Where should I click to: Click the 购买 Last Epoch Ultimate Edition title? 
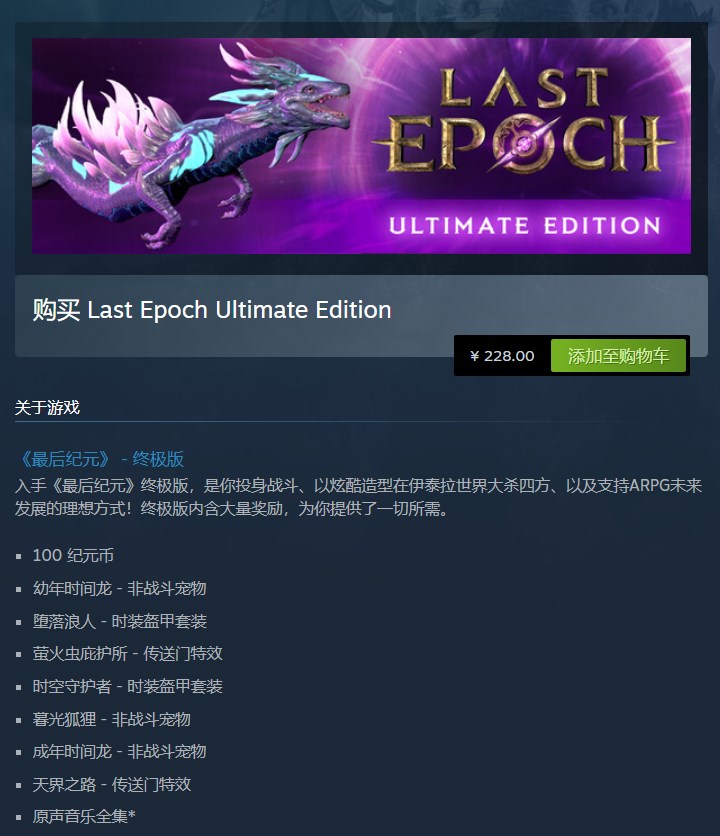212,310
